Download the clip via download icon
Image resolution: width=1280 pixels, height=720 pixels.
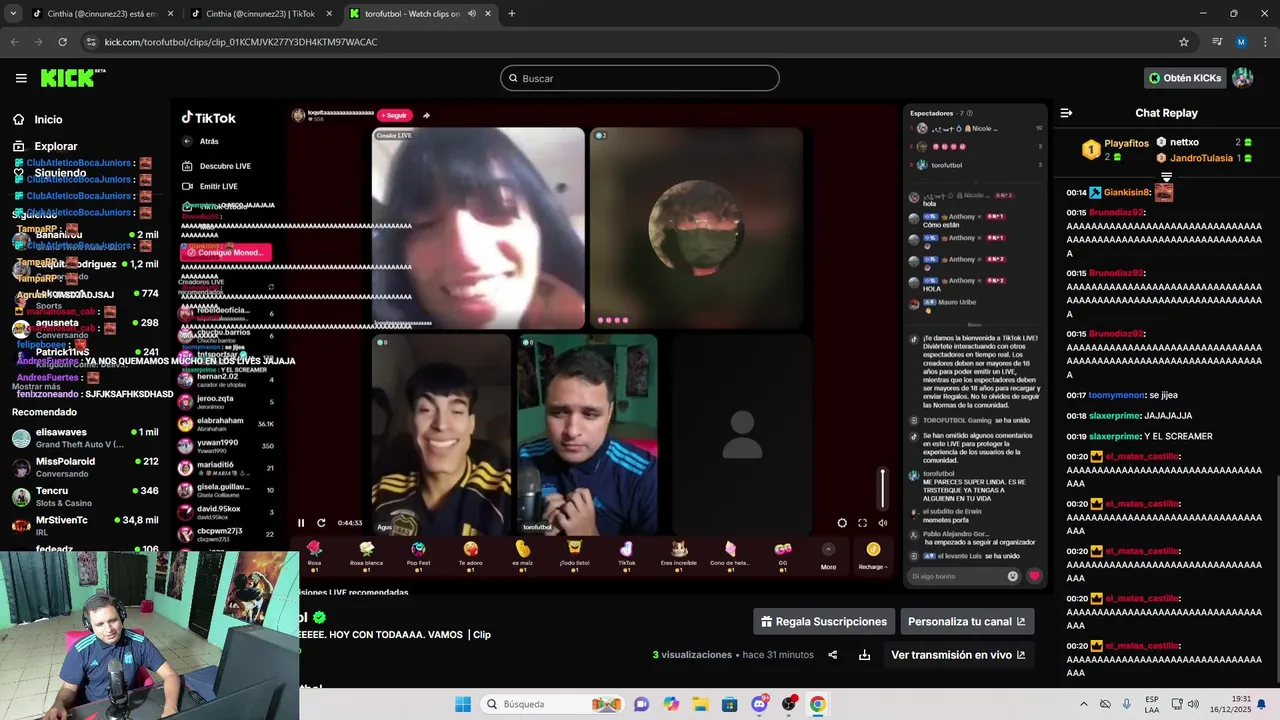pos(864,655)
